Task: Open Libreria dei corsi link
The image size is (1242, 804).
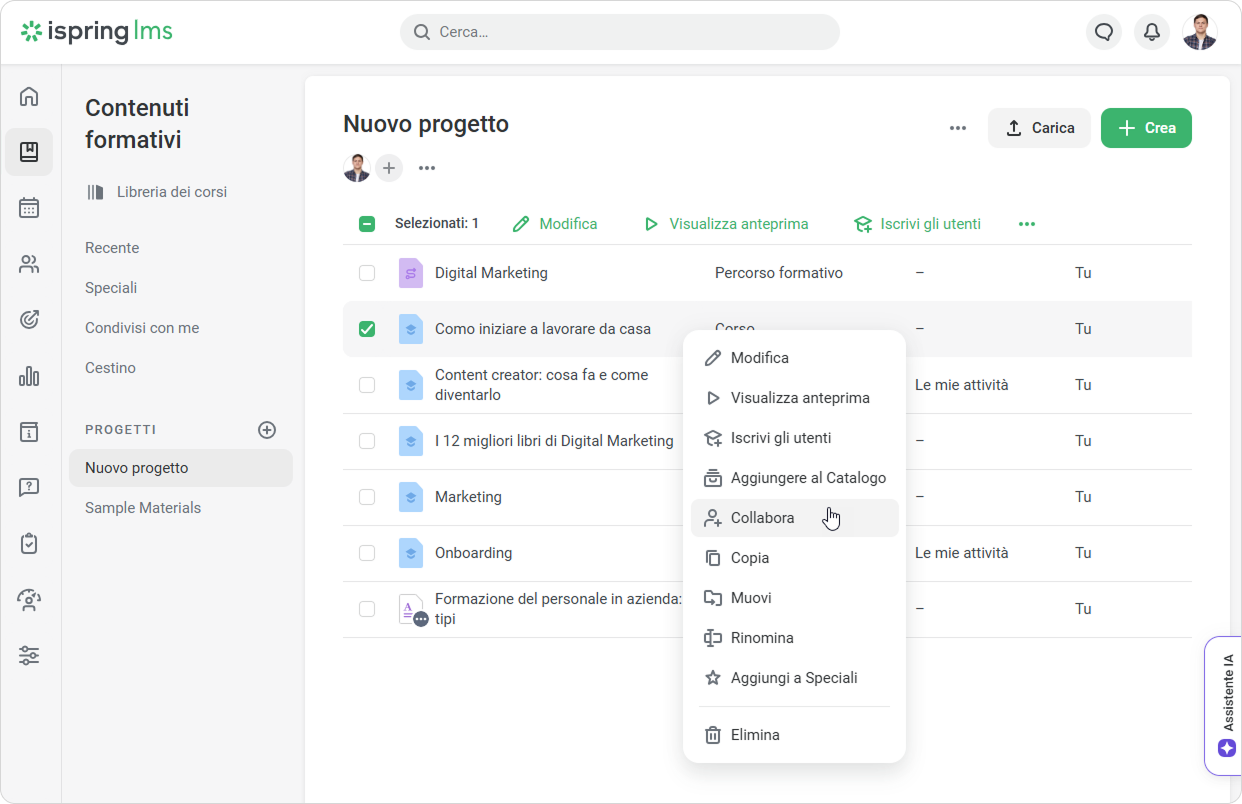Action: point(171,192)
